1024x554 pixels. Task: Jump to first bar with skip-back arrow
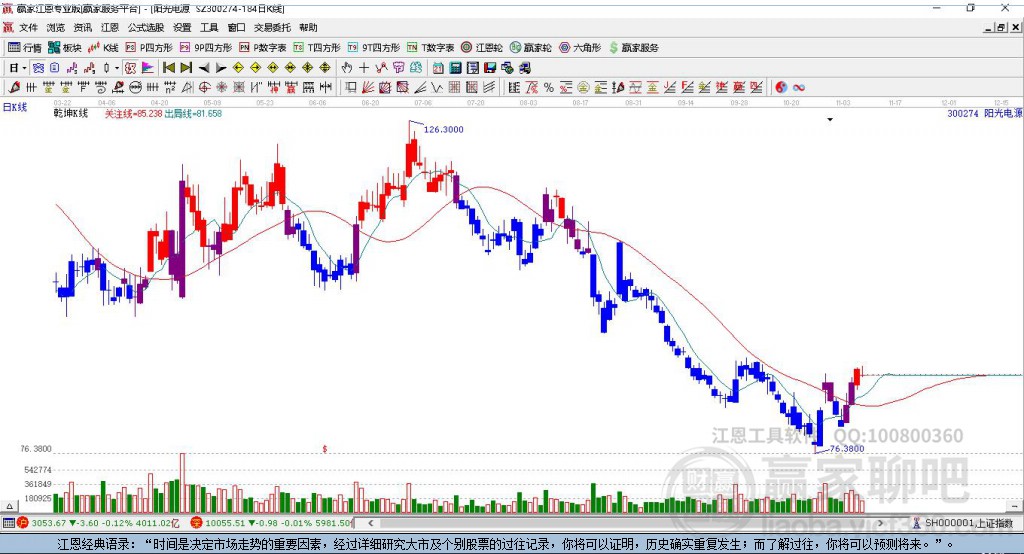(169, 68)
